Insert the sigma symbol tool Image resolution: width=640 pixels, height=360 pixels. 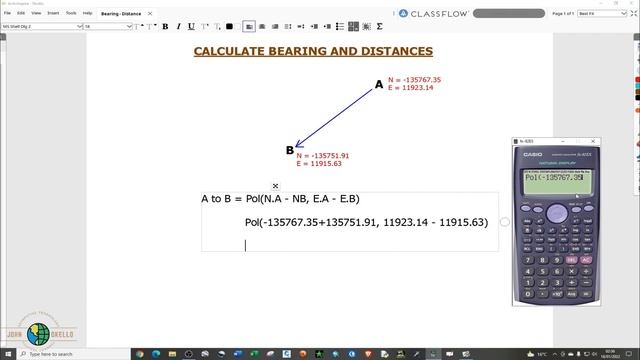[380, 27]
